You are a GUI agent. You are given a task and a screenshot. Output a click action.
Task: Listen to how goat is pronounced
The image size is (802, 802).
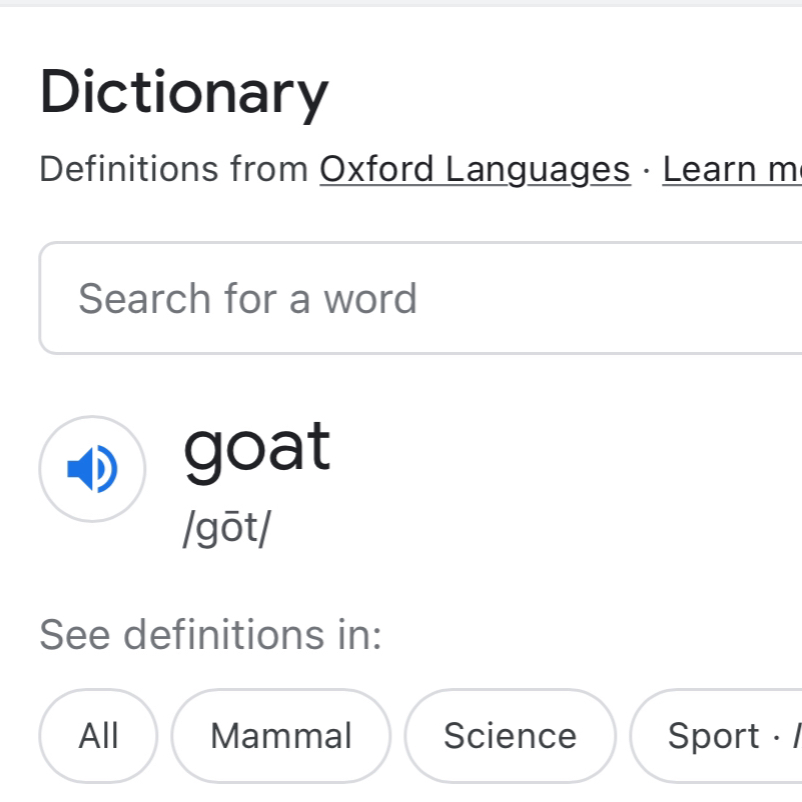tap(92, 469)
